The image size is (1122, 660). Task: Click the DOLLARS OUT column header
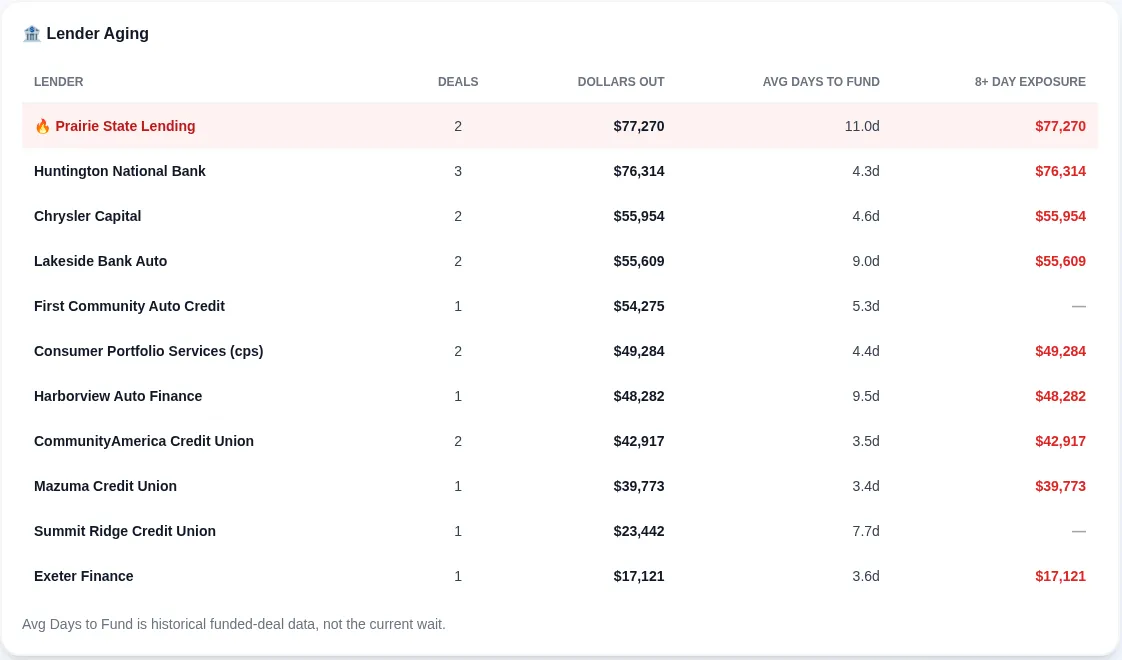click(621, 82)
